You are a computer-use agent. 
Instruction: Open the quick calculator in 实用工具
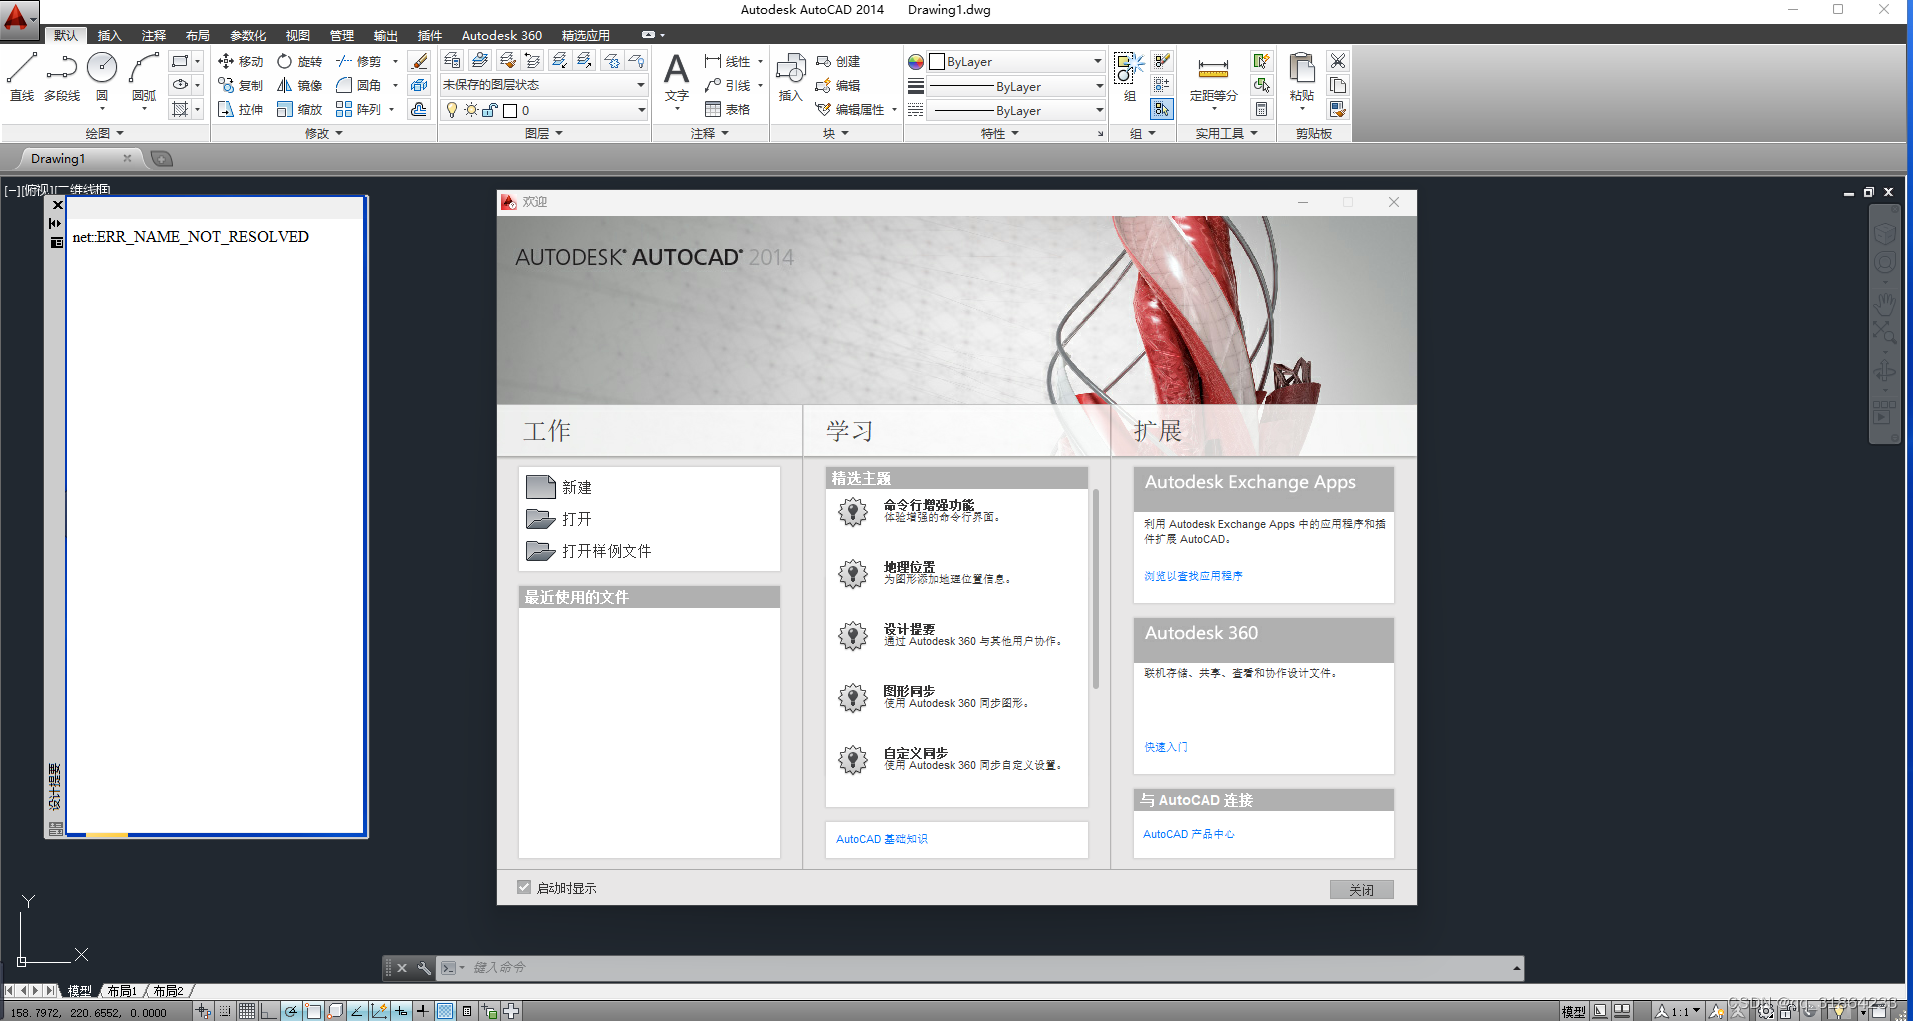pyautogui.click(x=1262, y=109)
